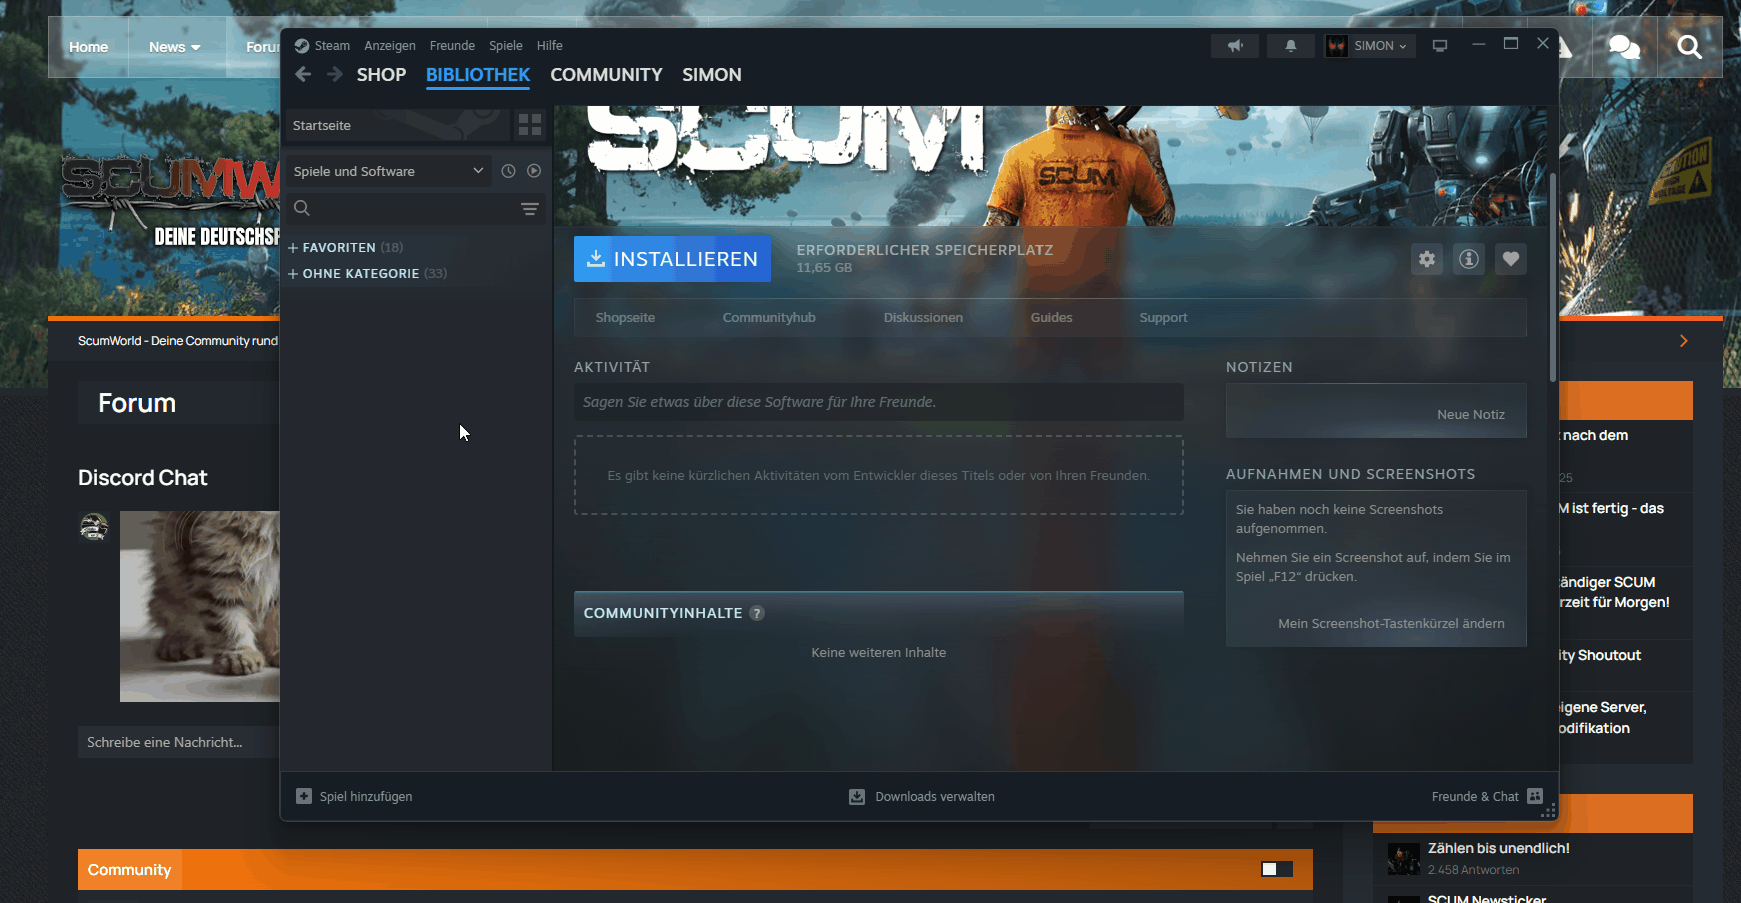Show game info icon
The height and width of the screenshot is (903, 1741).
pyautogui.click(x=1469, y=259)
